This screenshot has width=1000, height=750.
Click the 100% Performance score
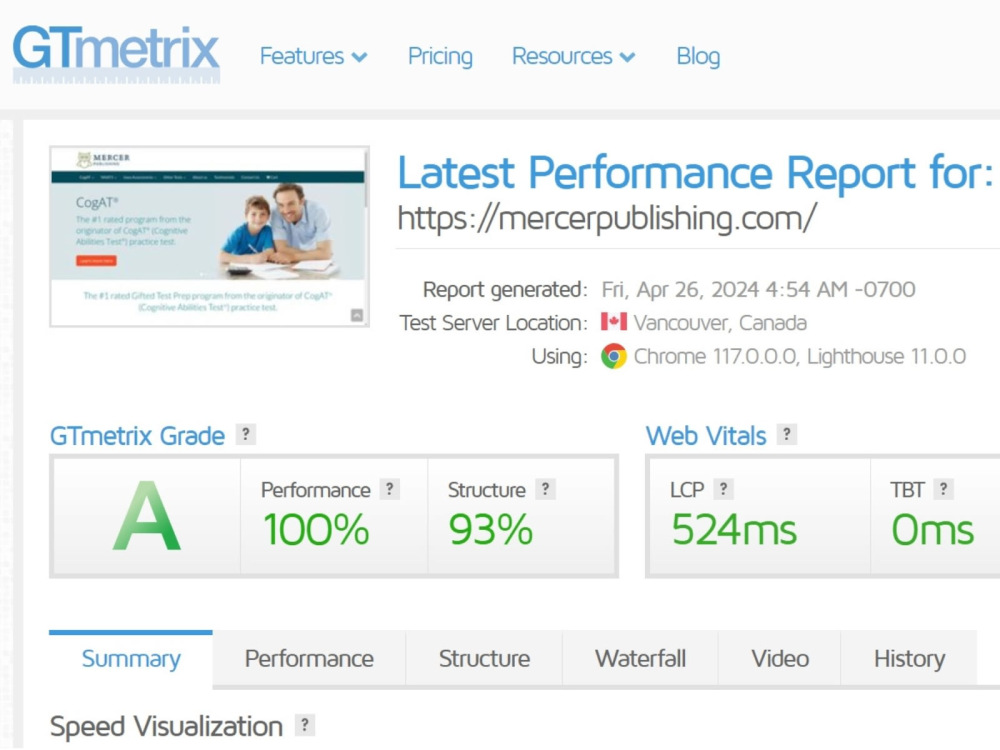pyautogui.click(x=316, y=529)
